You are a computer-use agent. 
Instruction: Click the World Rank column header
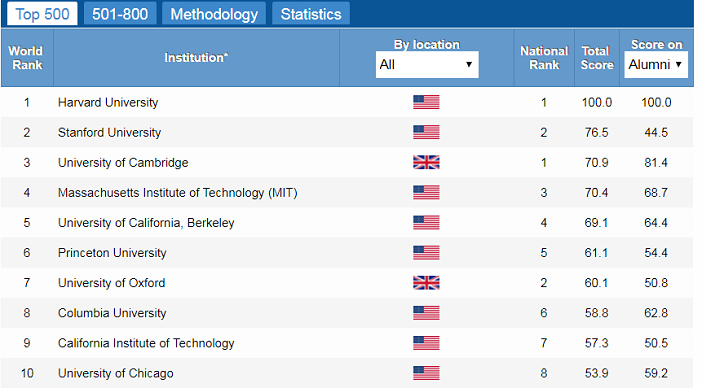(27, 58)
